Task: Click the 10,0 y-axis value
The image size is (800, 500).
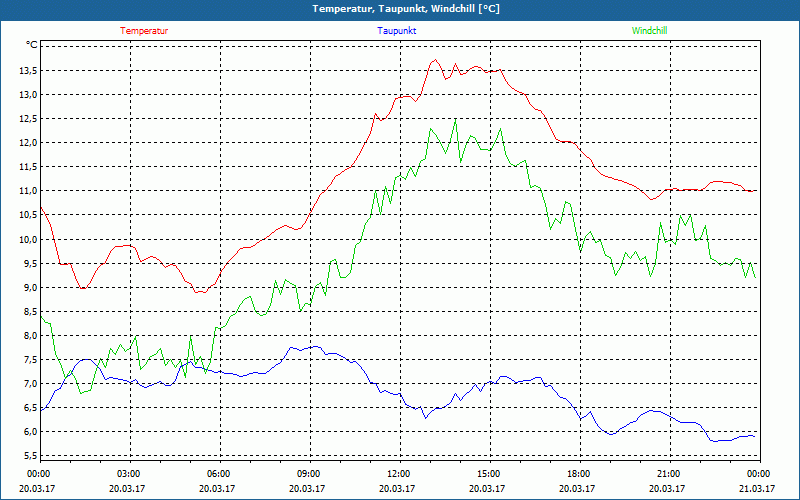Action: coord(28,239)
